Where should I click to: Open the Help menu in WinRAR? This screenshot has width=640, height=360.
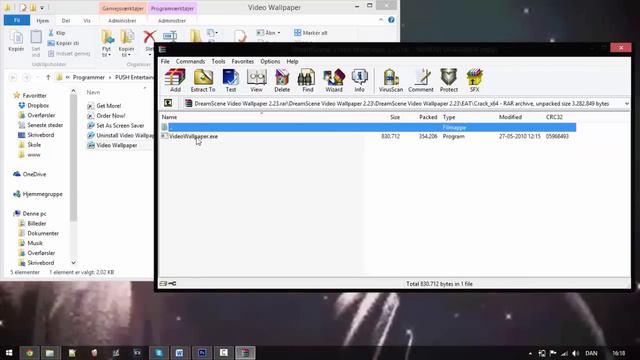(x=292, y=61)
